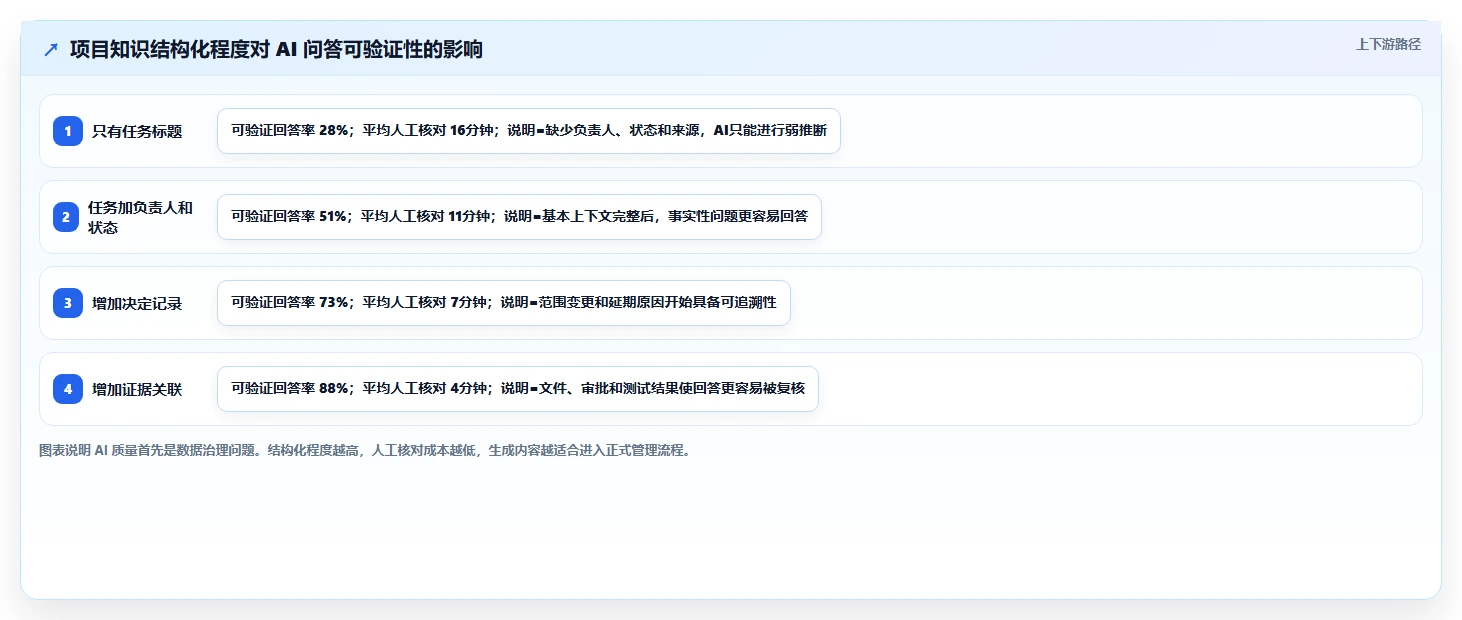Select the chart title 项目知识结构化程度对 AI 问答可验证性的影响

(276, 50)
